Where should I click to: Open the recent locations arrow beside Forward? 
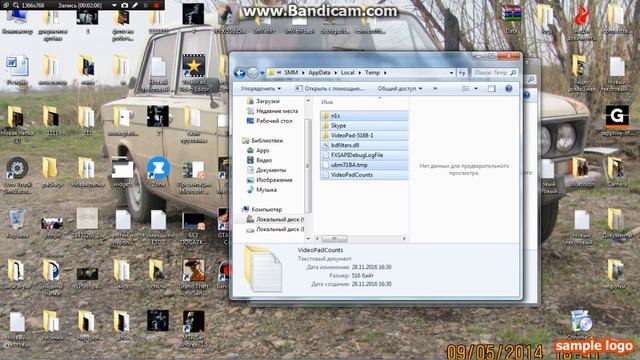(x=262, y=73)
